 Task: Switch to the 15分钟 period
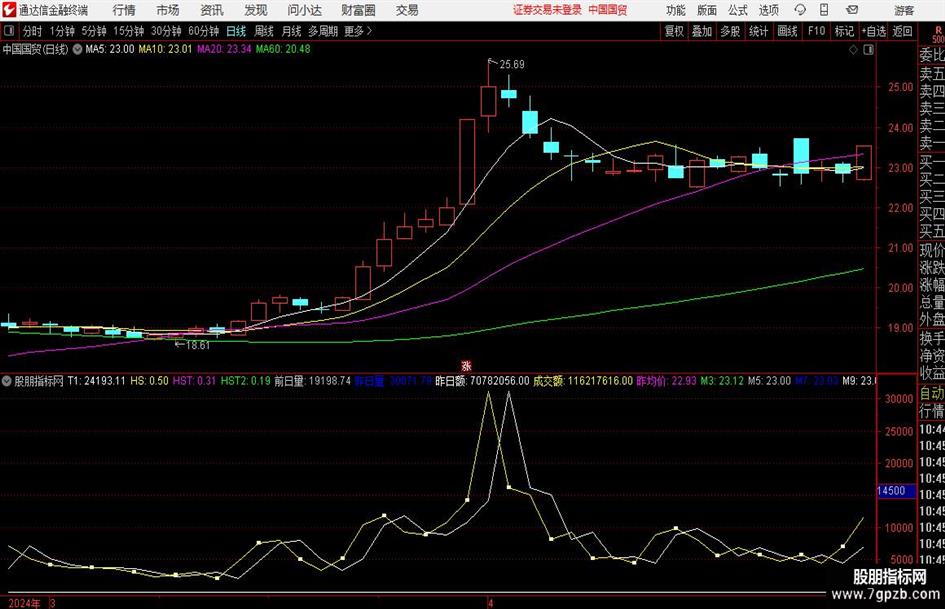(x=128, y=31)
